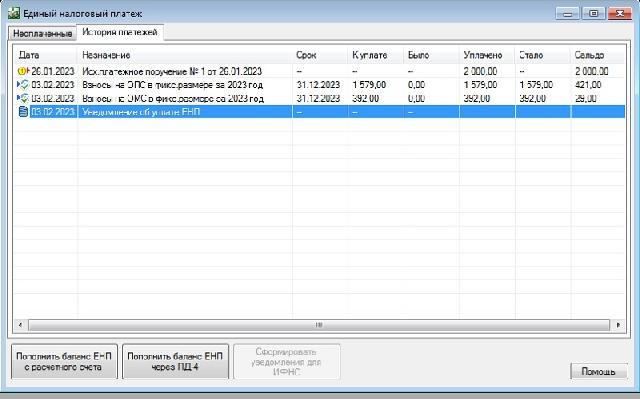Image resolution: width=640 pixels, height=399 pixels.
Task: Switch to the Неоплаченные tab
Action: (x=42, y=33)
